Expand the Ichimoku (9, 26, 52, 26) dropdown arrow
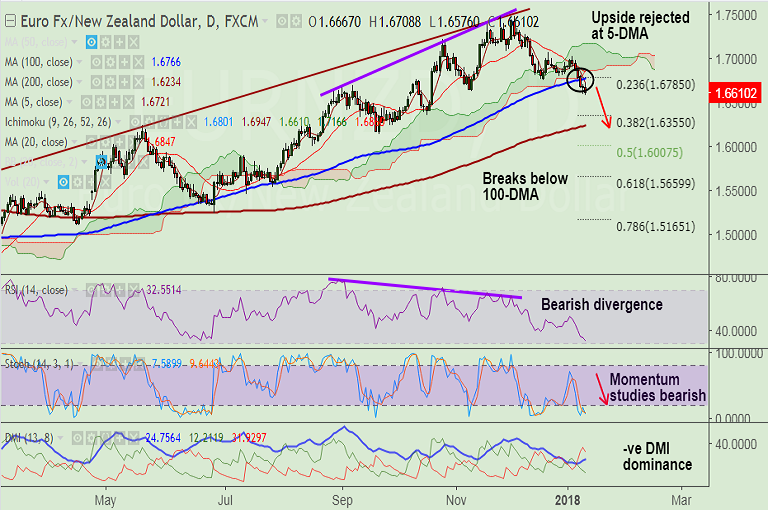 click(118, 122)
